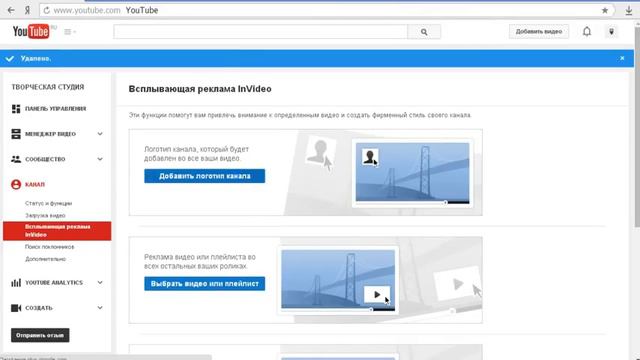This screenshot has width=640, height=360.
Task: Expand the Менеджер видео chevron
Action: tap(100, 134)
